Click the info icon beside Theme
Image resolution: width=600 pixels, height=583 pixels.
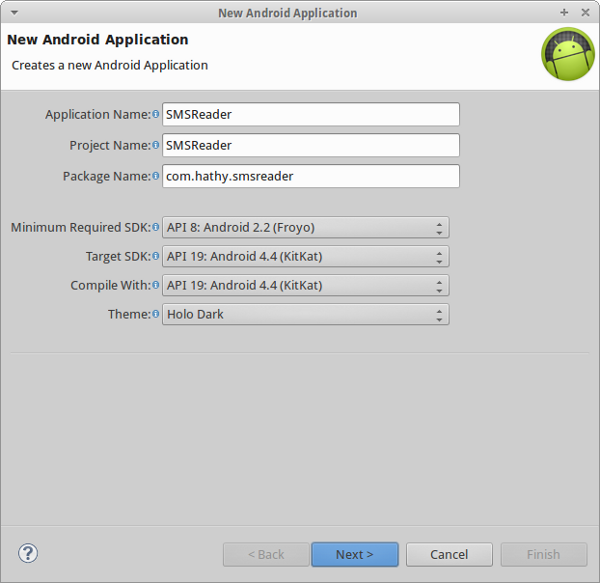pos(155,314)
